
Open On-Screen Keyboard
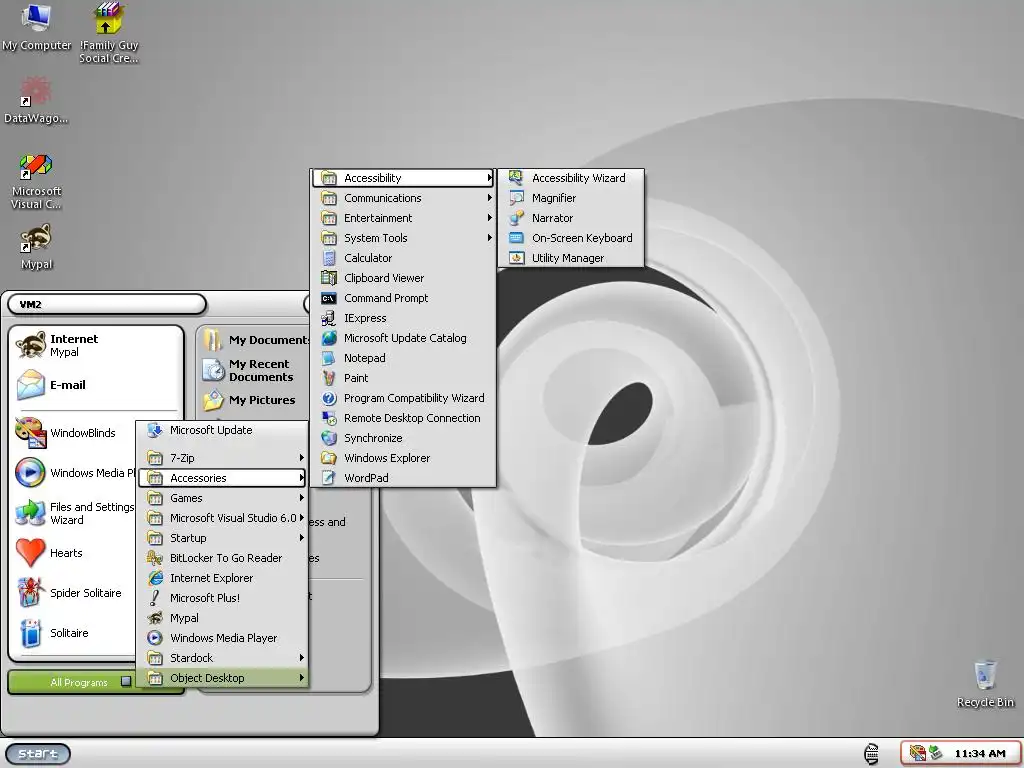pos(571,238)
